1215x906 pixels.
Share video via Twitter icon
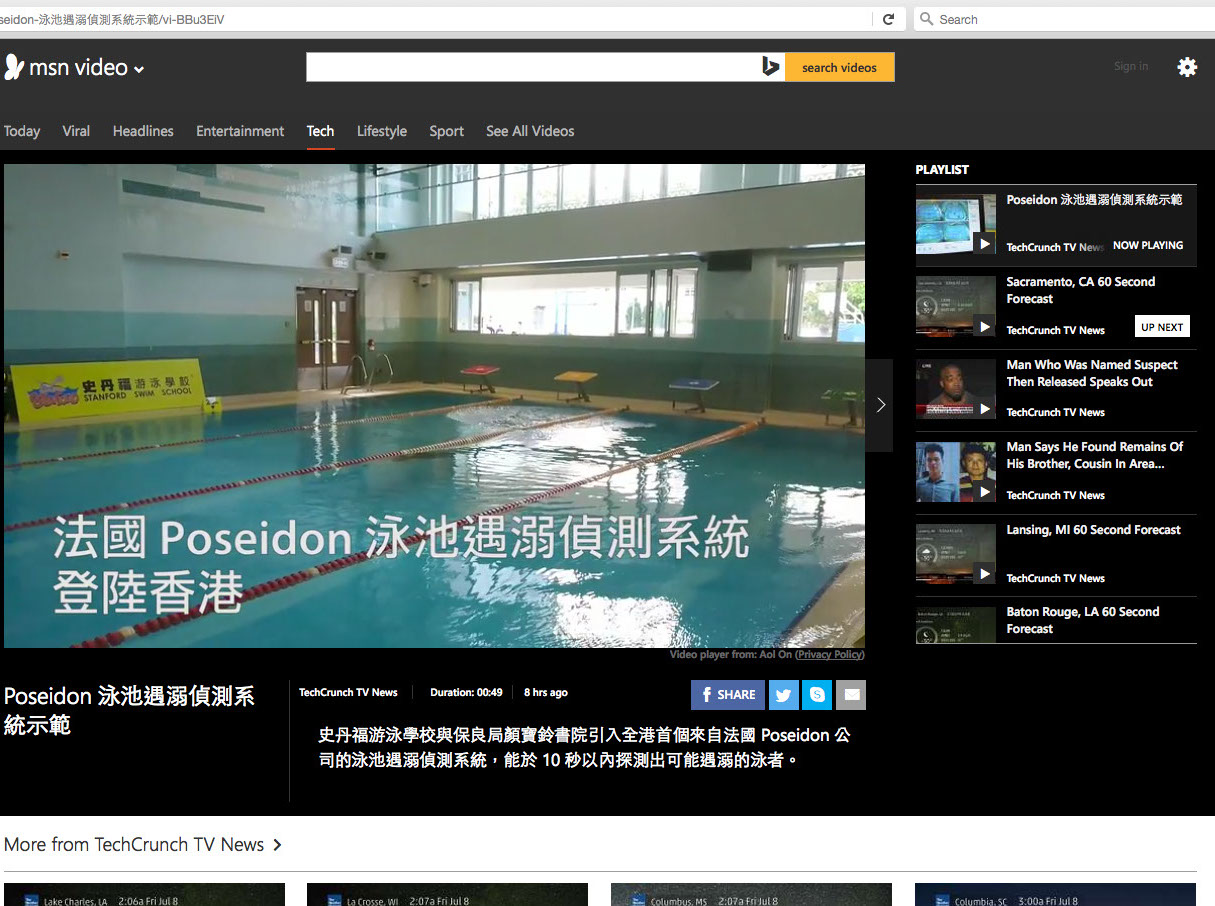(784, 695)
